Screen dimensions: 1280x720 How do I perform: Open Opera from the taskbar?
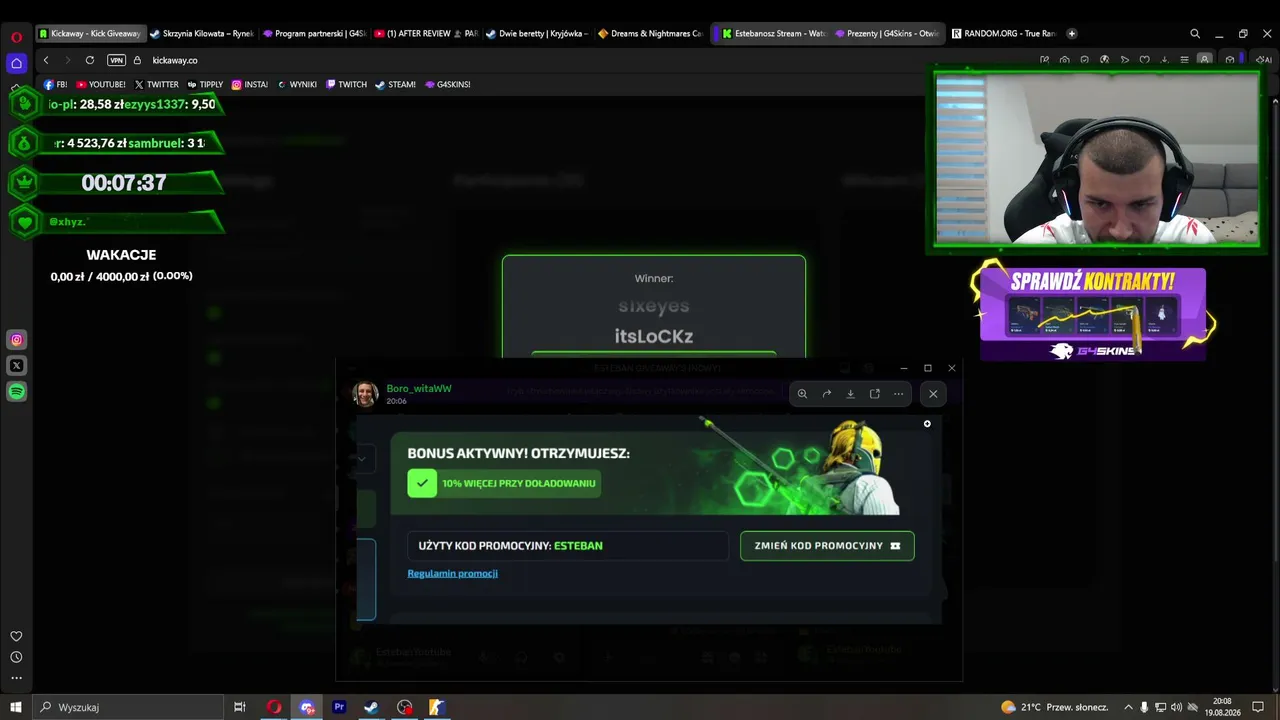point(274,707)
